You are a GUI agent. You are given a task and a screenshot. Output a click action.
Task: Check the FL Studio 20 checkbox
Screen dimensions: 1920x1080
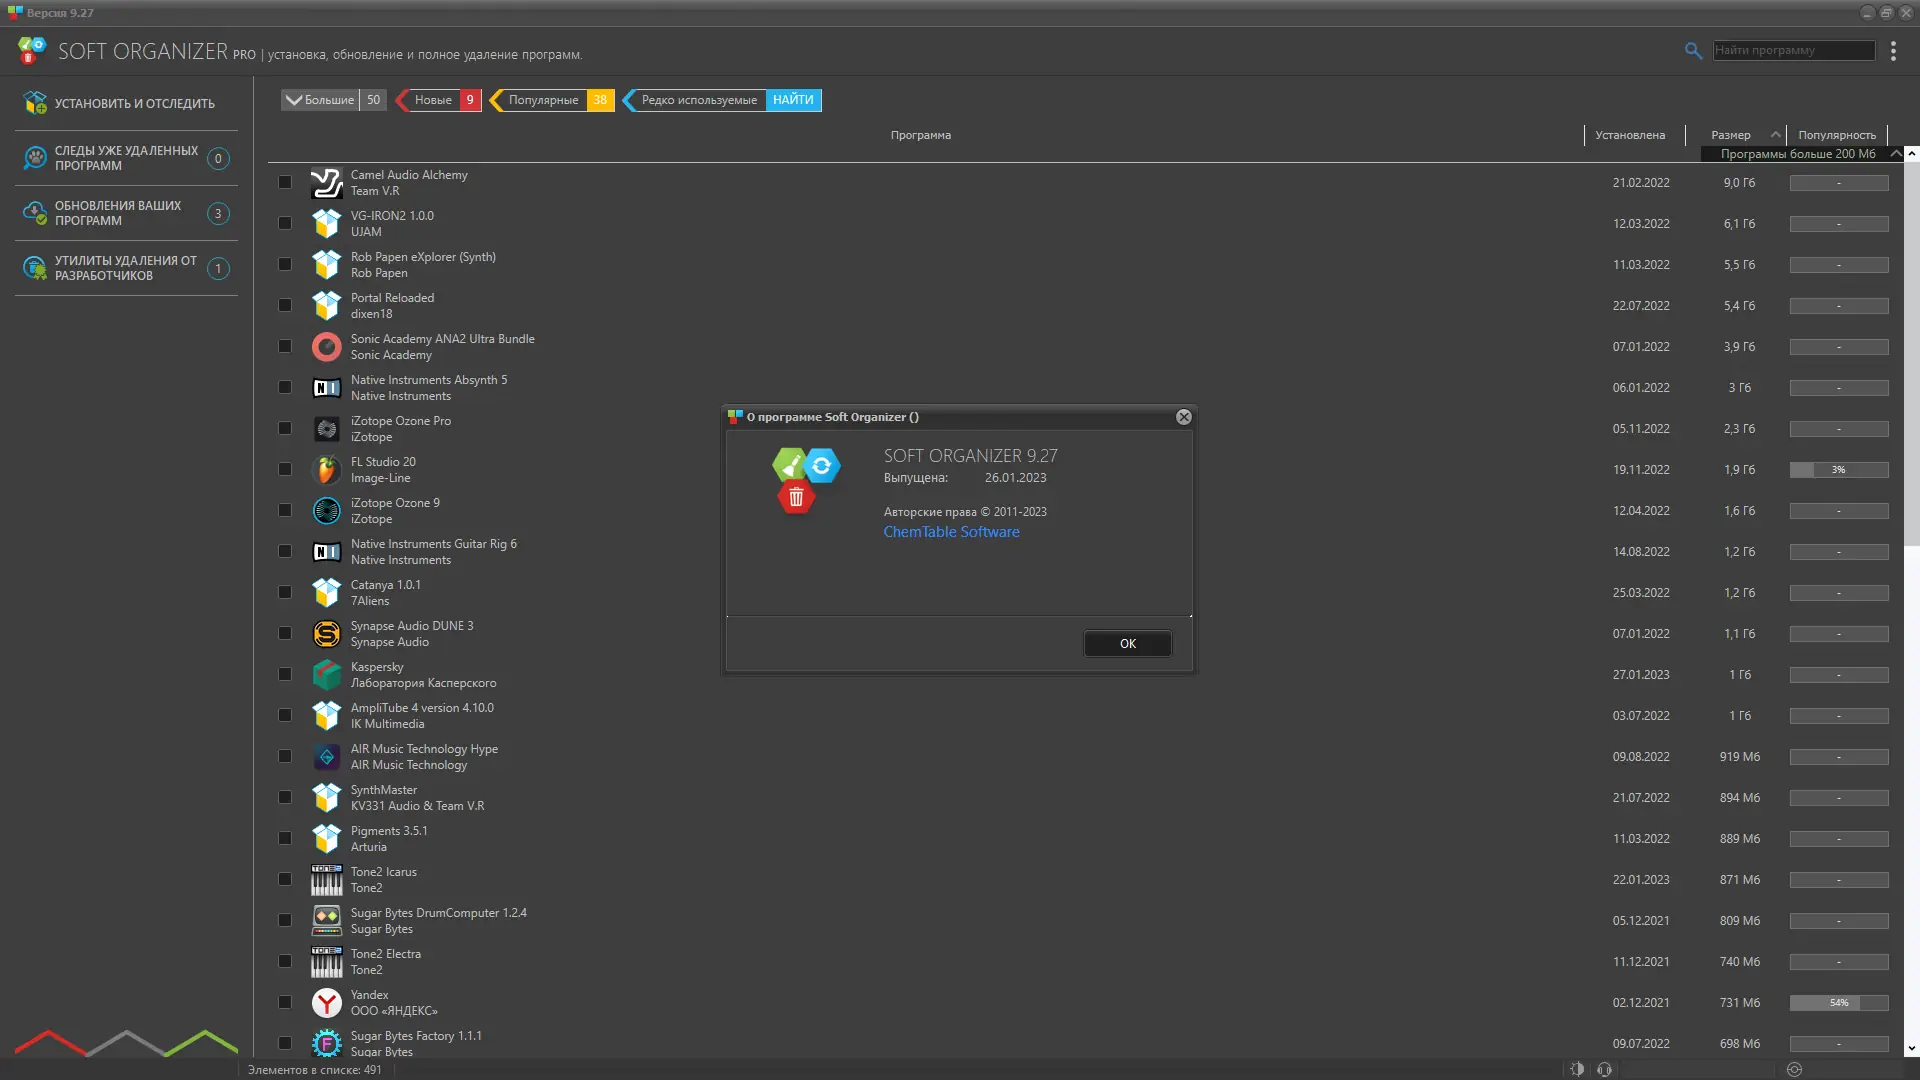point(285,469)
